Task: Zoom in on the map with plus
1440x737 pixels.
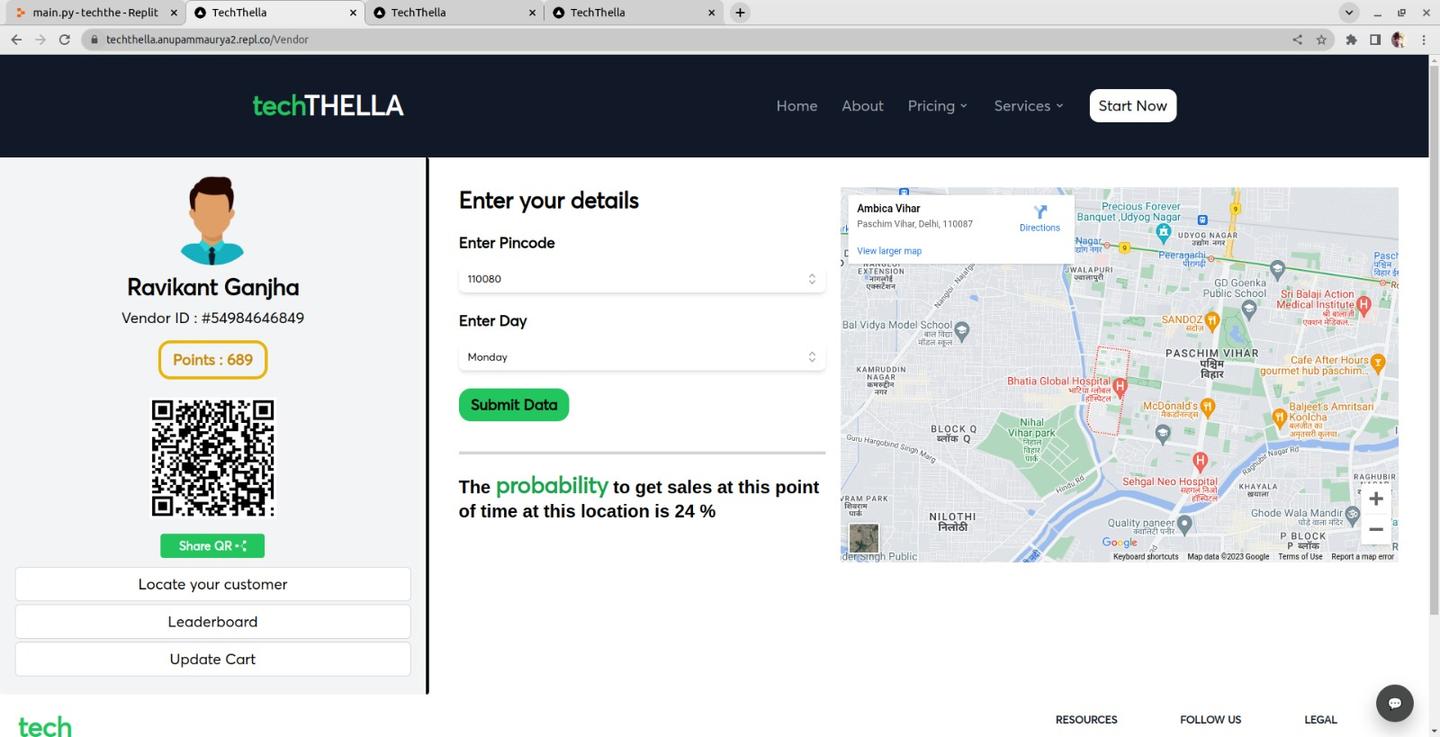Action: [x=1376, y=499]
